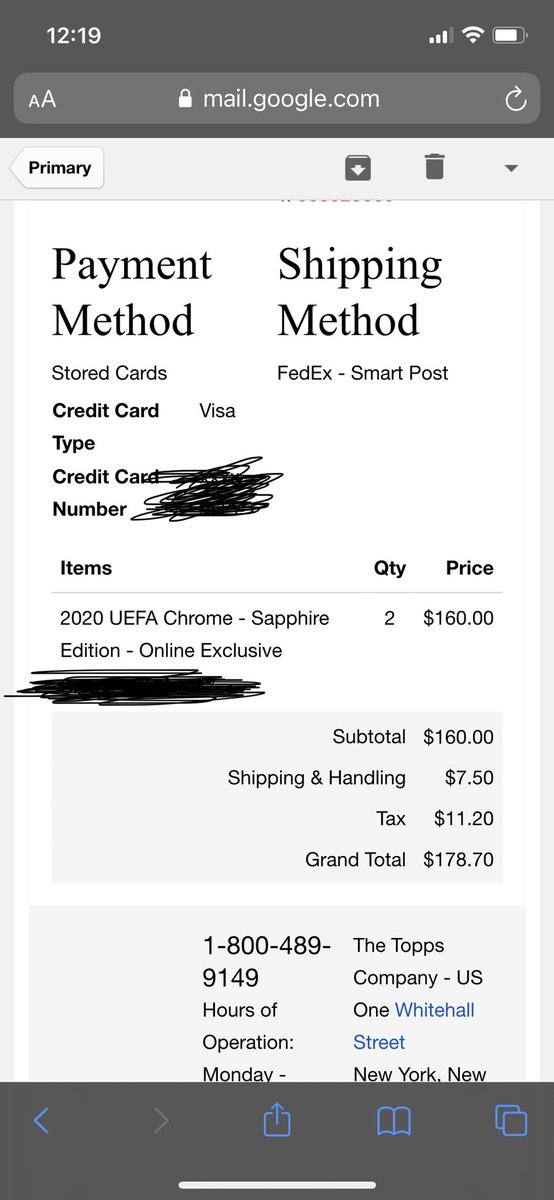Open the more options dropdown arrow
554x1200 pixels.
(x=511, y=168)
